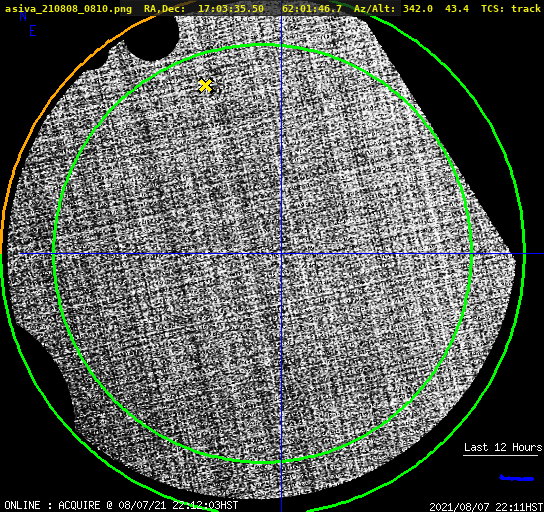Click the top of the inner green circle
The height and width of the screenshot is (512, 544).
pos(264,44)
